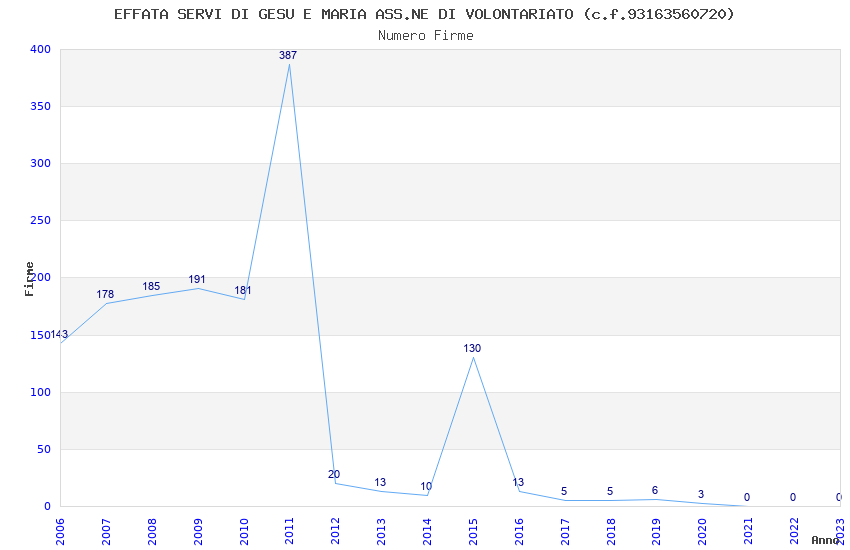The width and height of the screenshot is (850, 550).
Task: Click y-axis value 100
Action: point(40,392)
